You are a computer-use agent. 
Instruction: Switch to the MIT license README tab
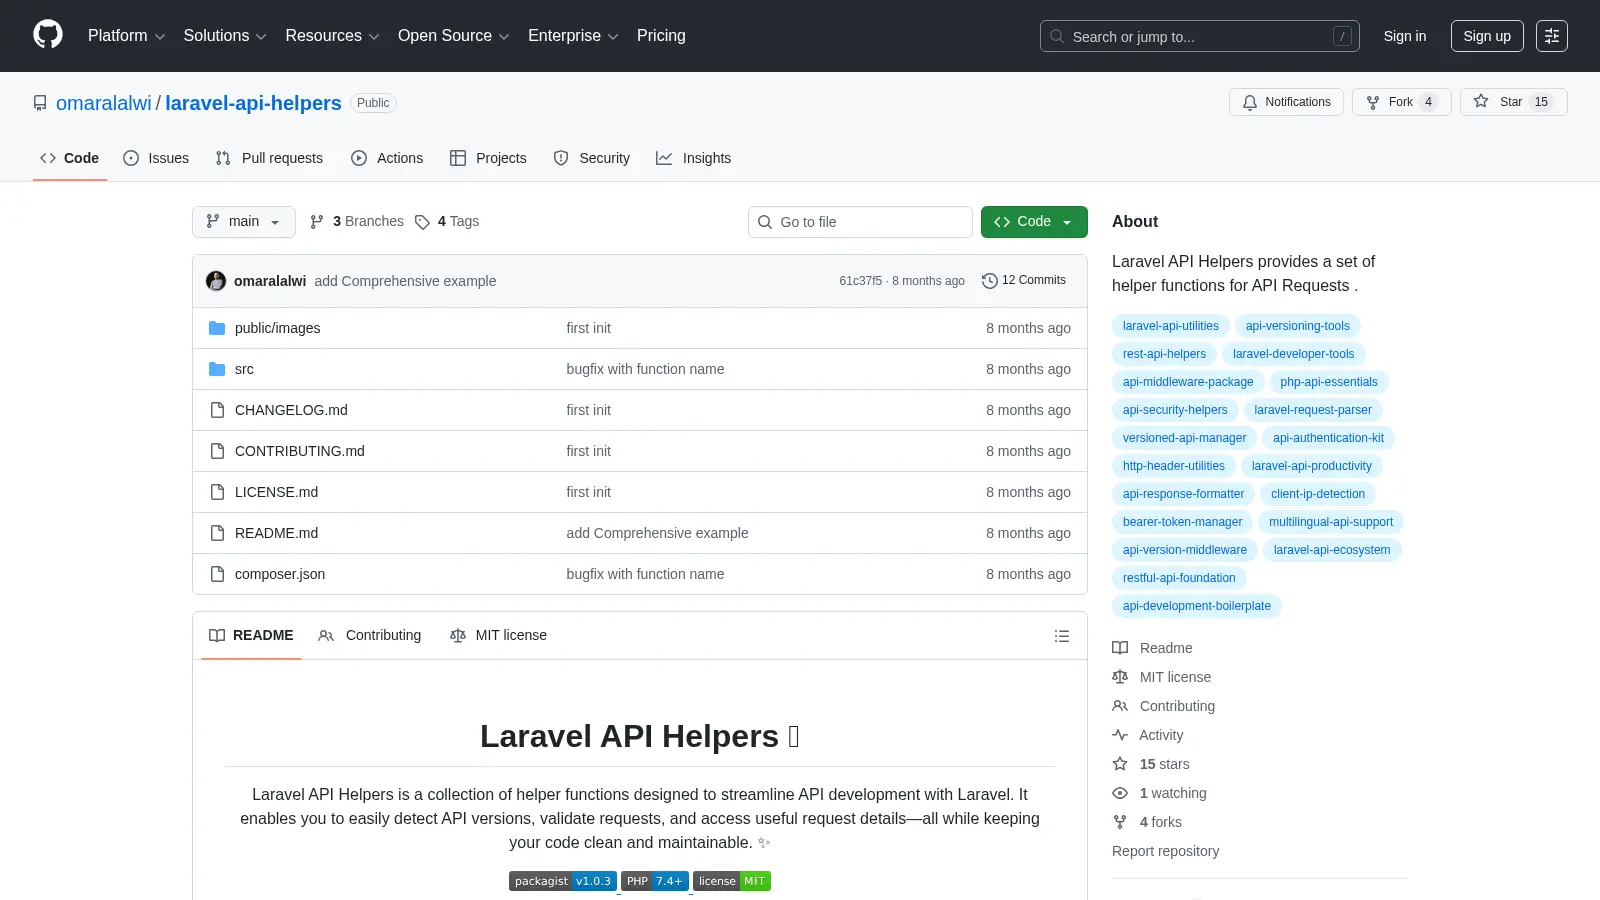coord(499,636)
